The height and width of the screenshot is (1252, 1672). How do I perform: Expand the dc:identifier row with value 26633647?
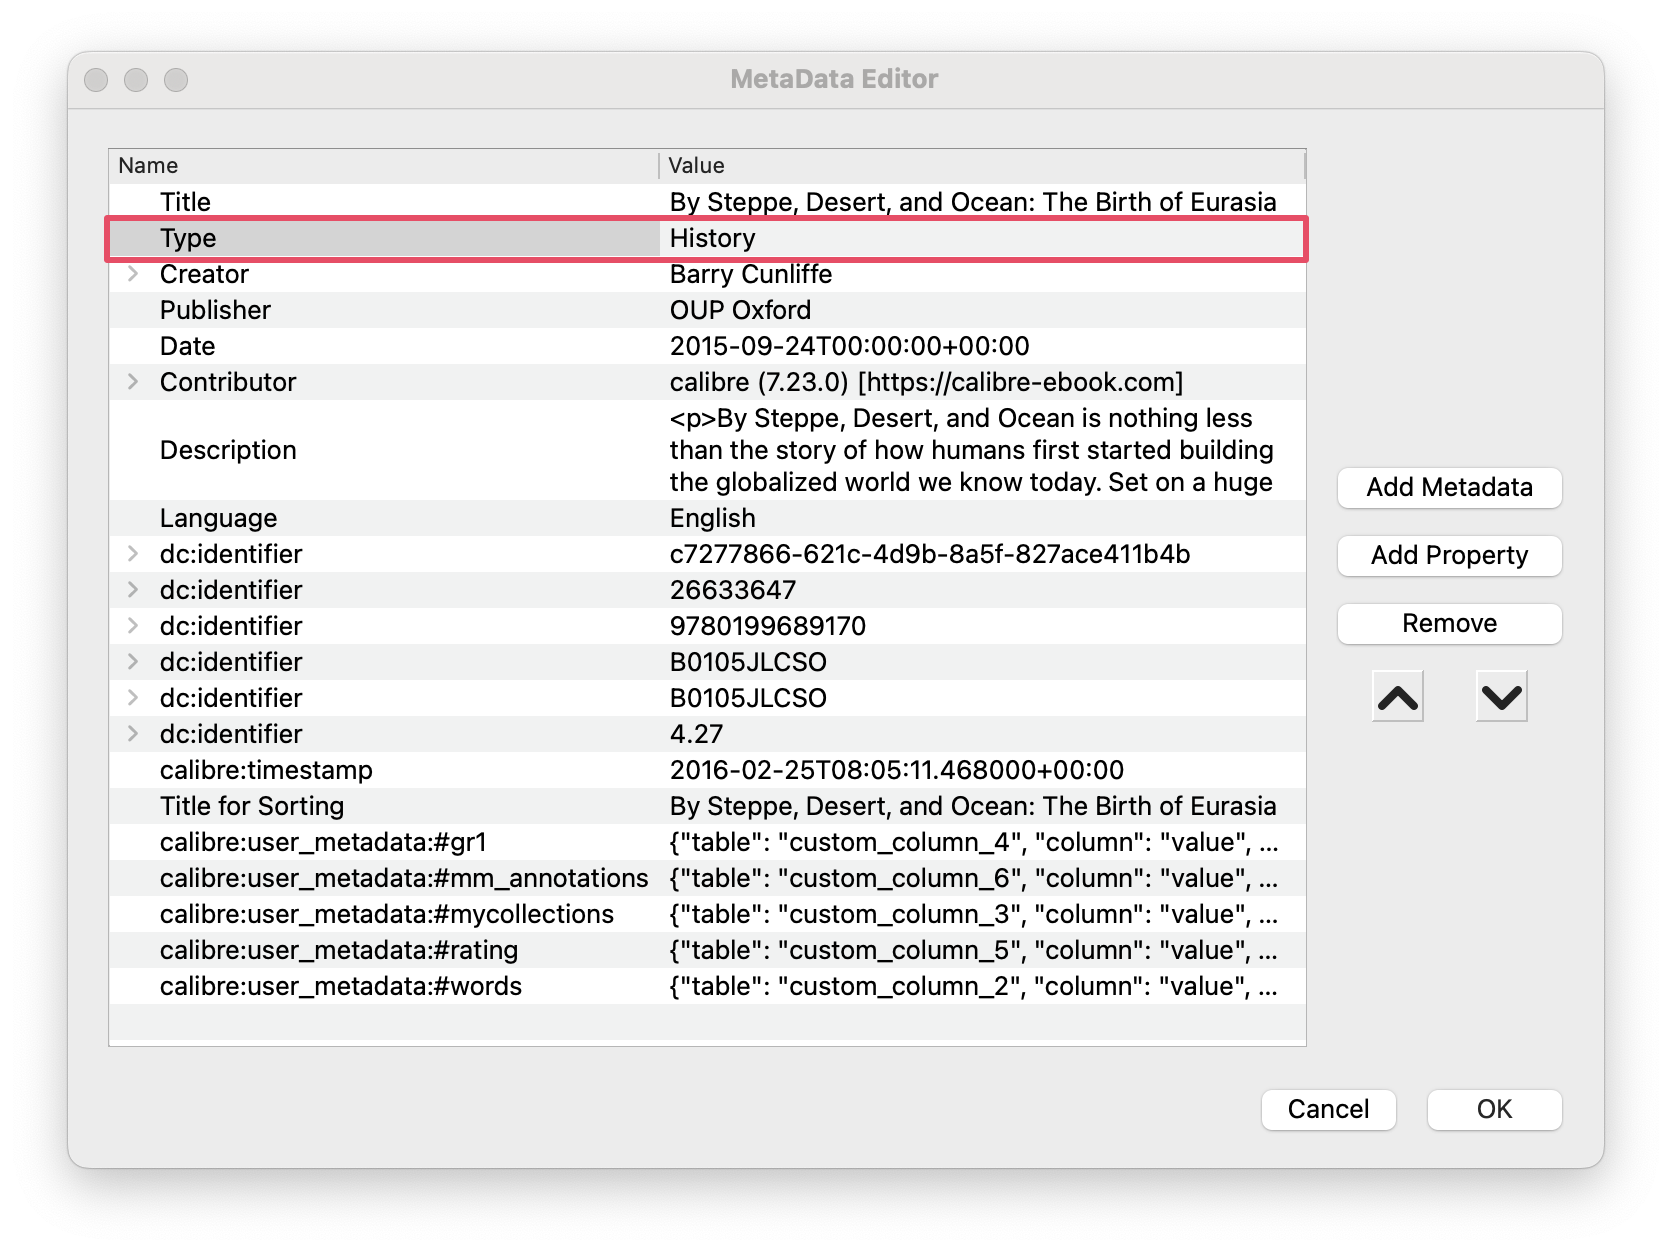(133, 590)
